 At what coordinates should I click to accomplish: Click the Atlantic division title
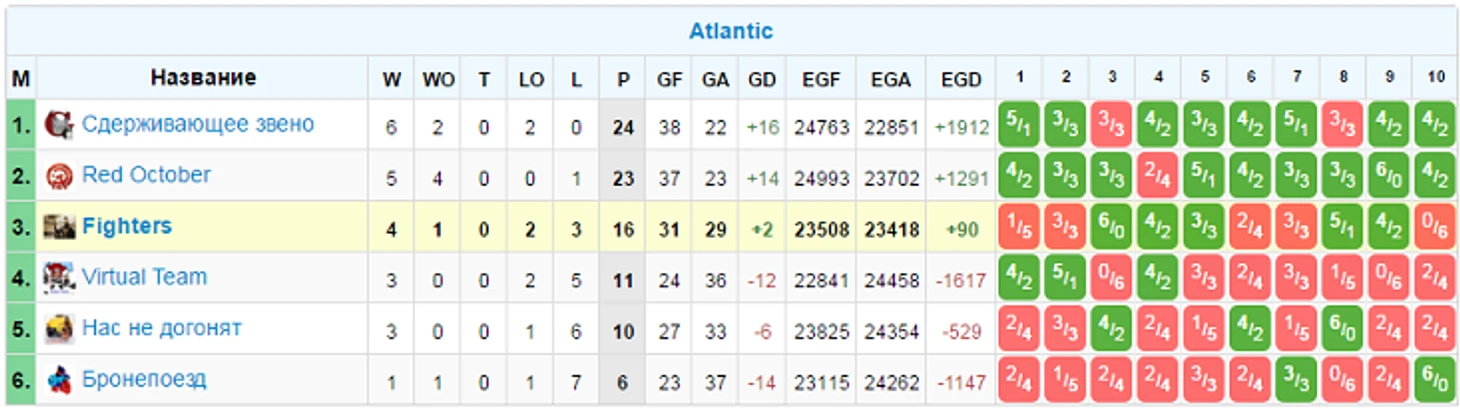click(730, 31)
